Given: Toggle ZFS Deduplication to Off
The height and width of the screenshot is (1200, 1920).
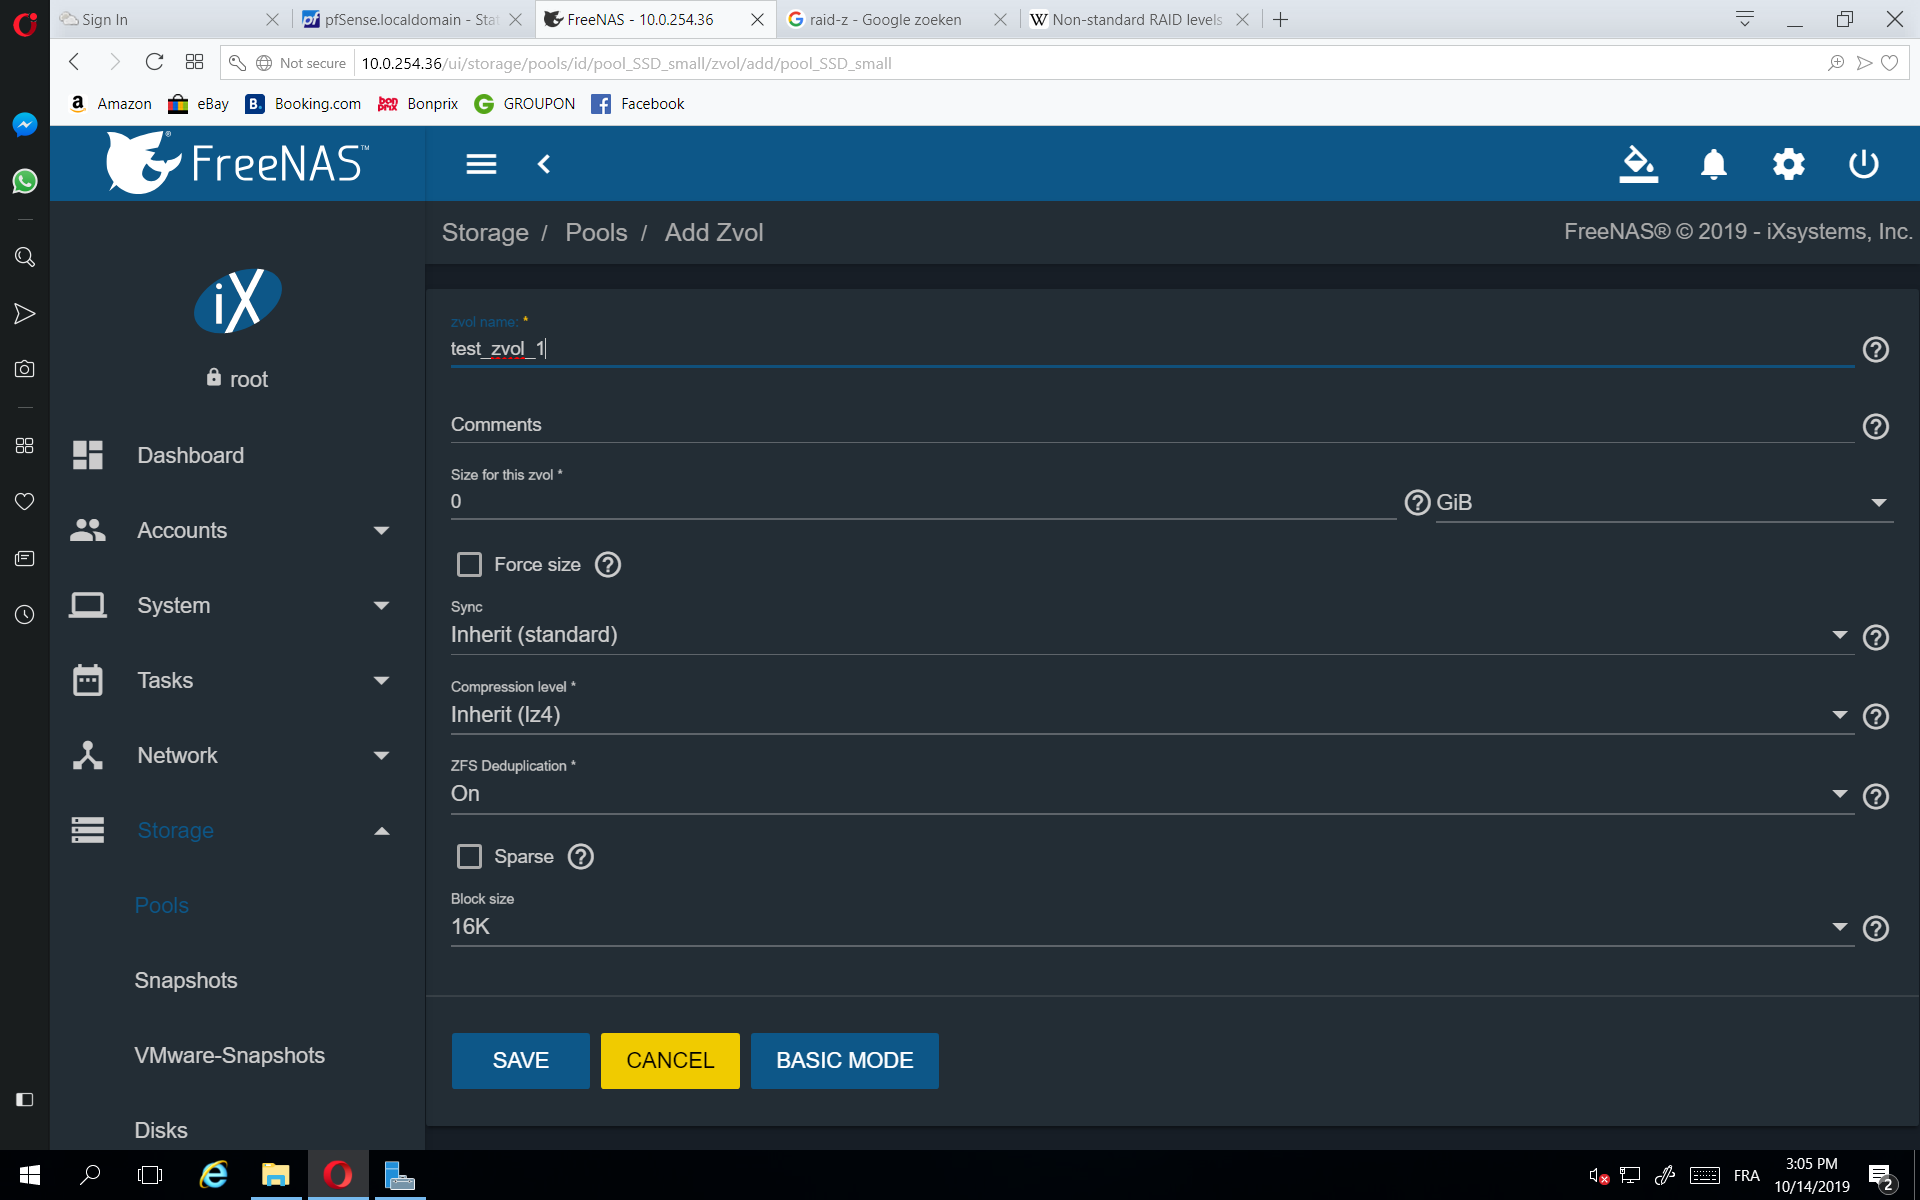Looking at the screenshot, I should point(1150,793).
